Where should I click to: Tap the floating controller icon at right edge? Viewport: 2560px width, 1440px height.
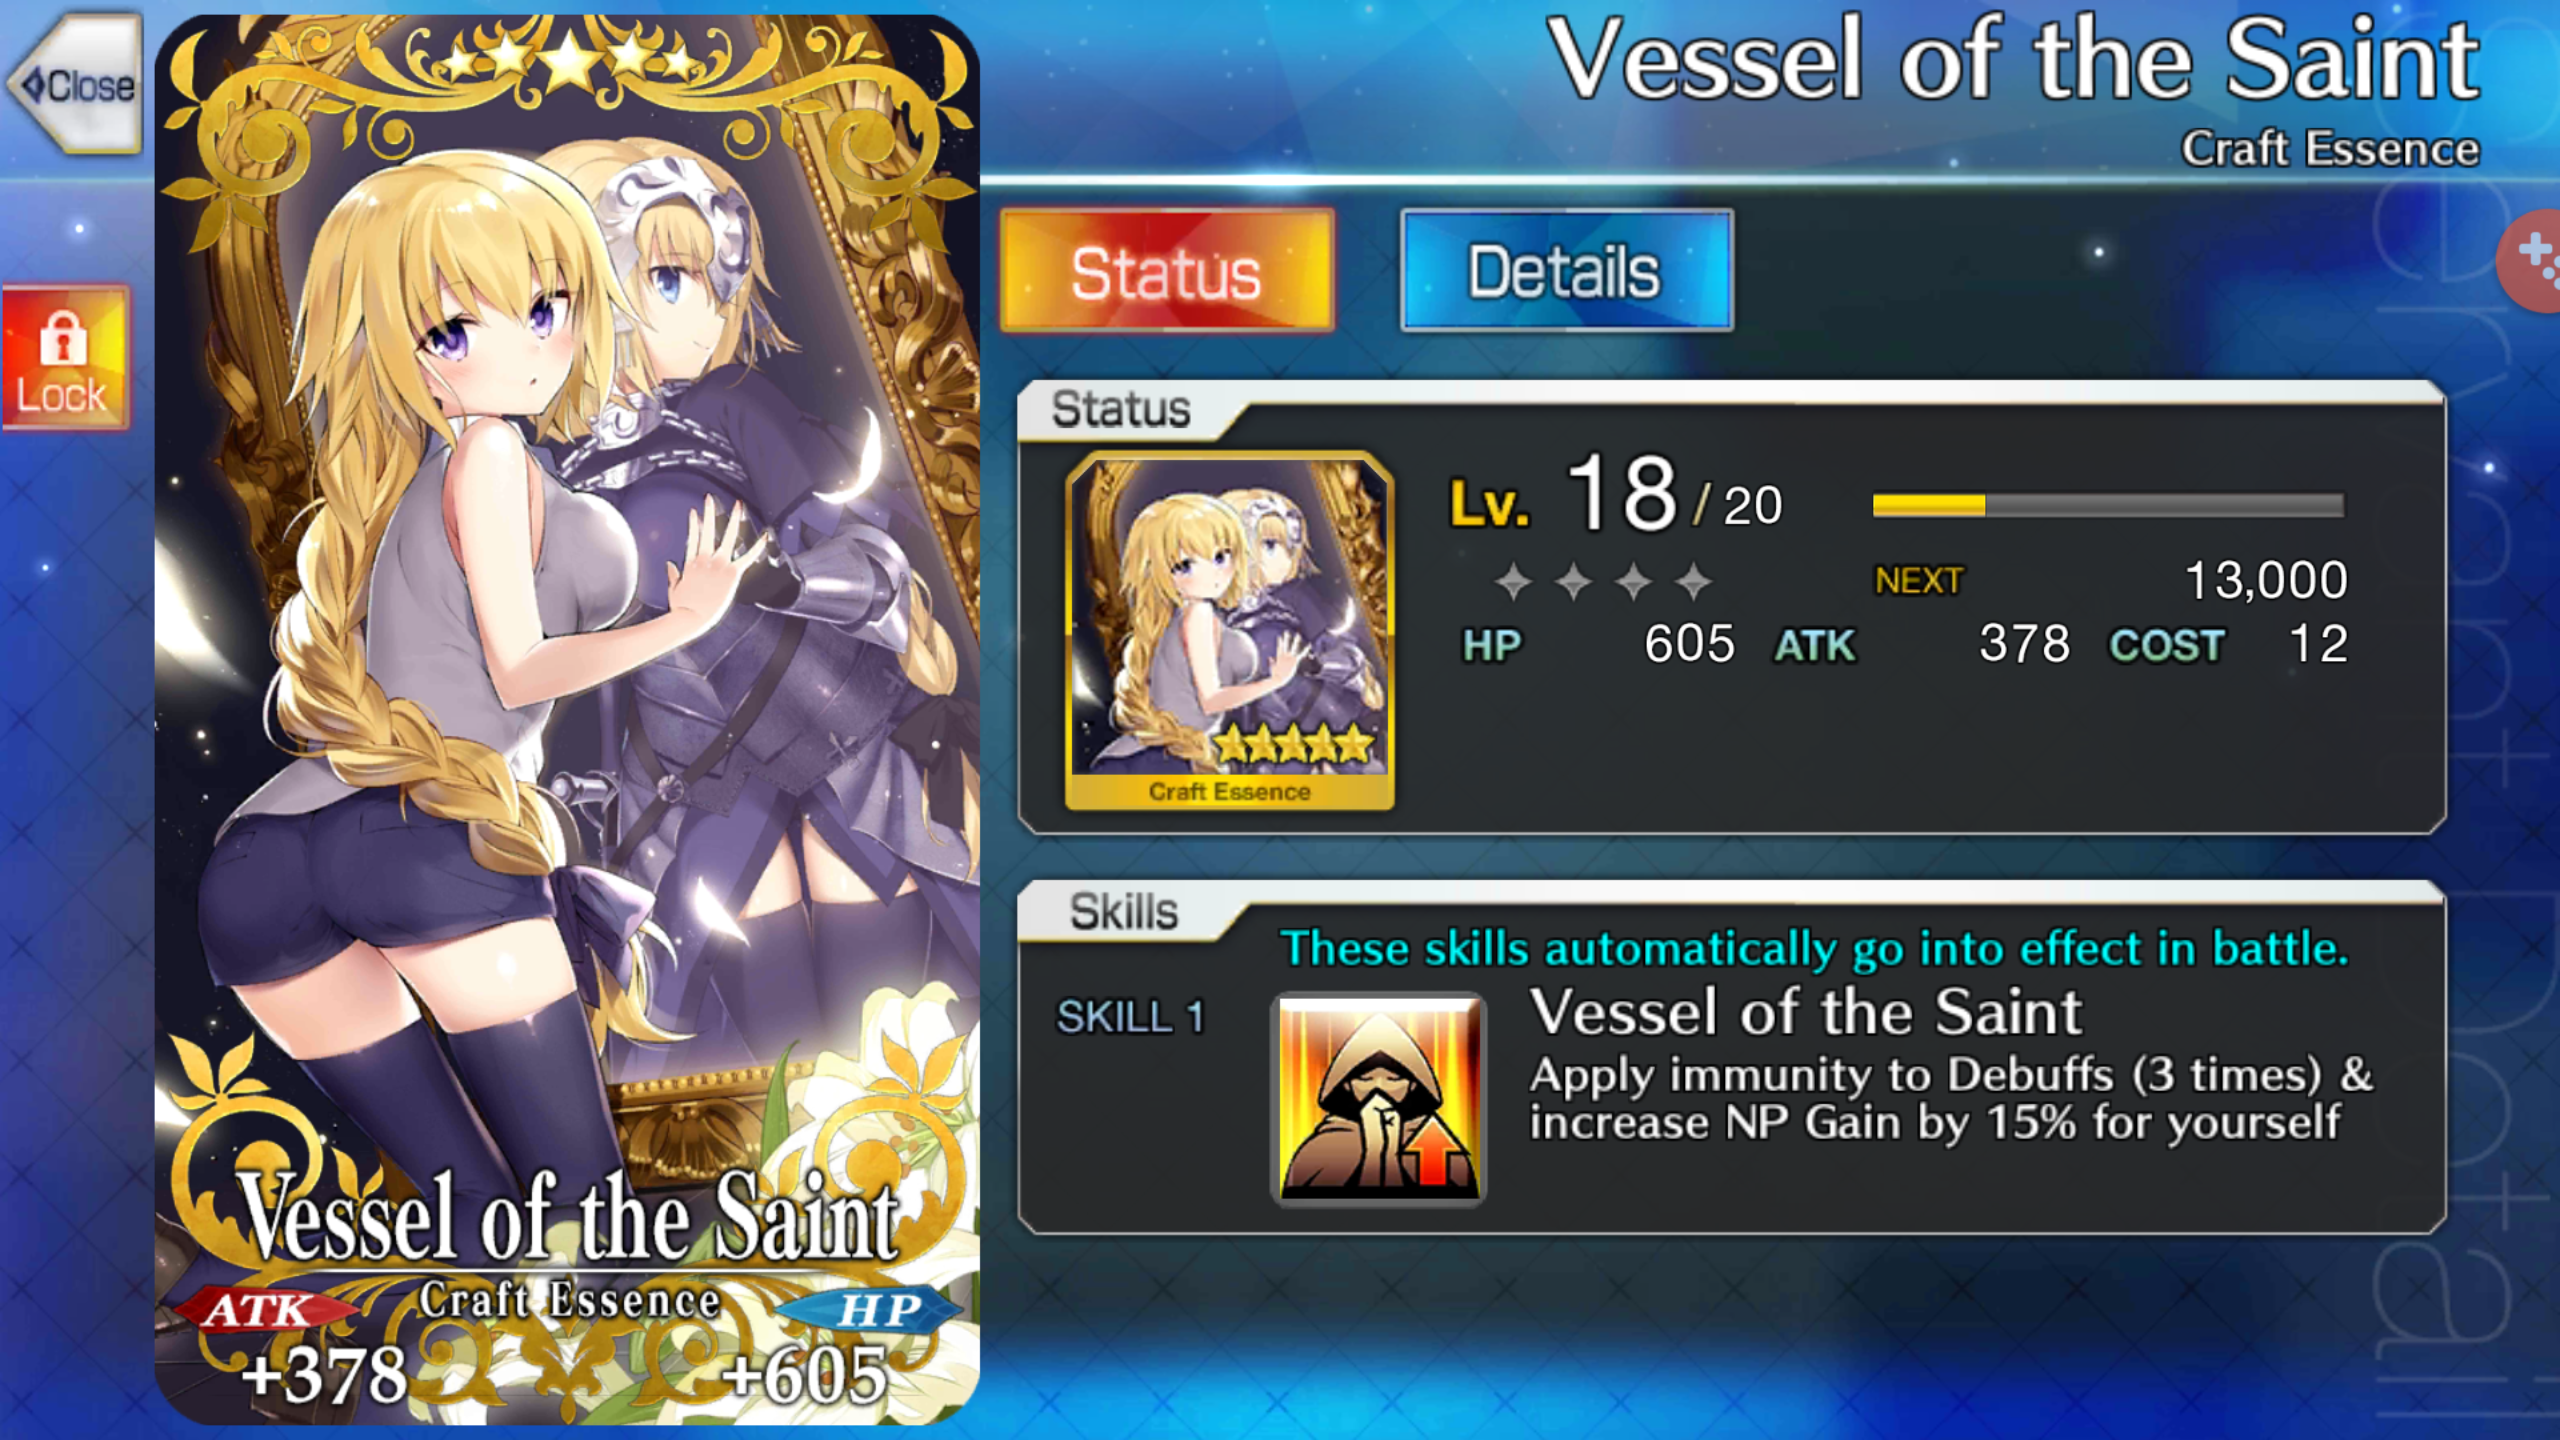(2532, 261)
